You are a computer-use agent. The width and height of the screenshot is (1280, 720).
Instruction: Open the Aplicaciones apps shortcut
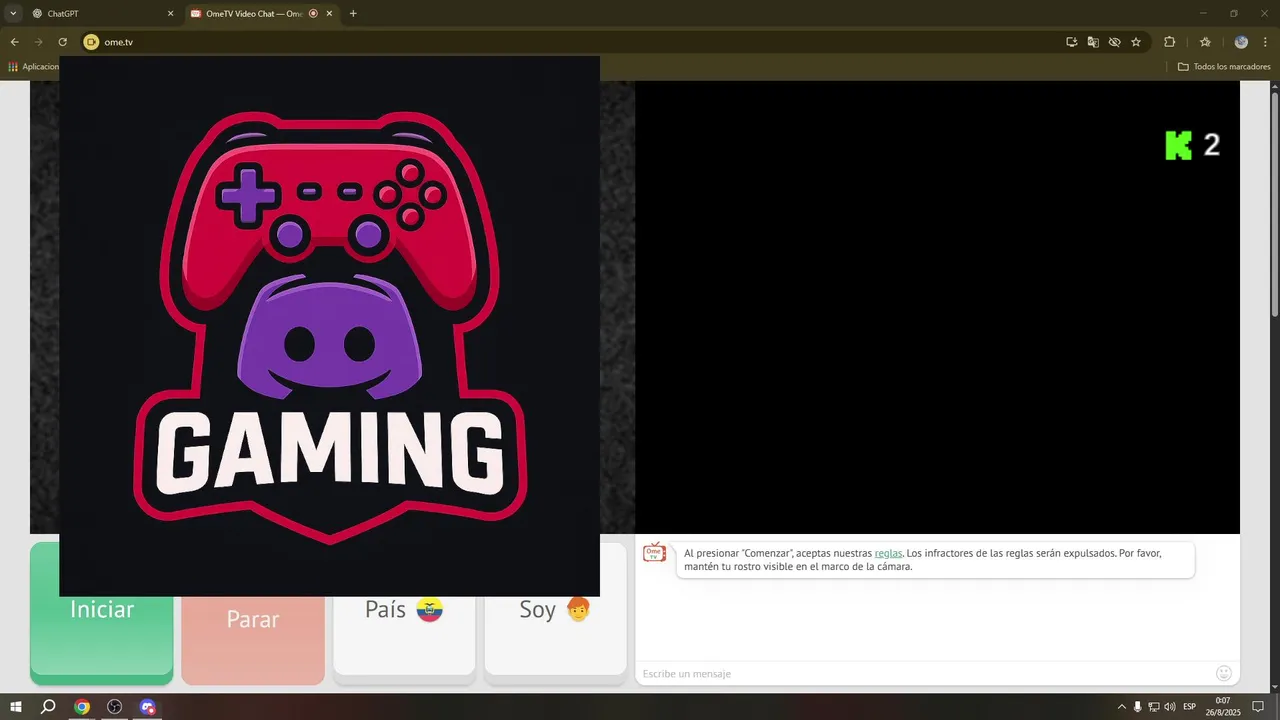34,67
